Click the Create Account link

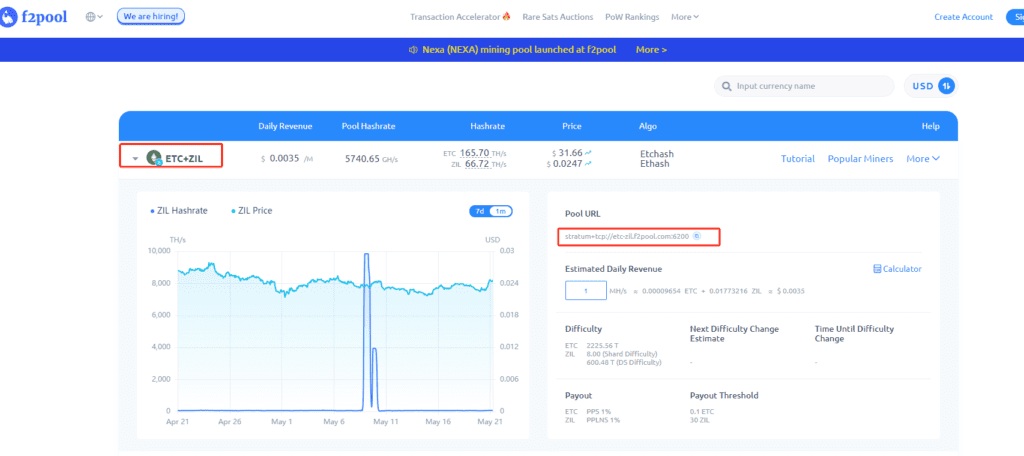(x=963, y=17)
